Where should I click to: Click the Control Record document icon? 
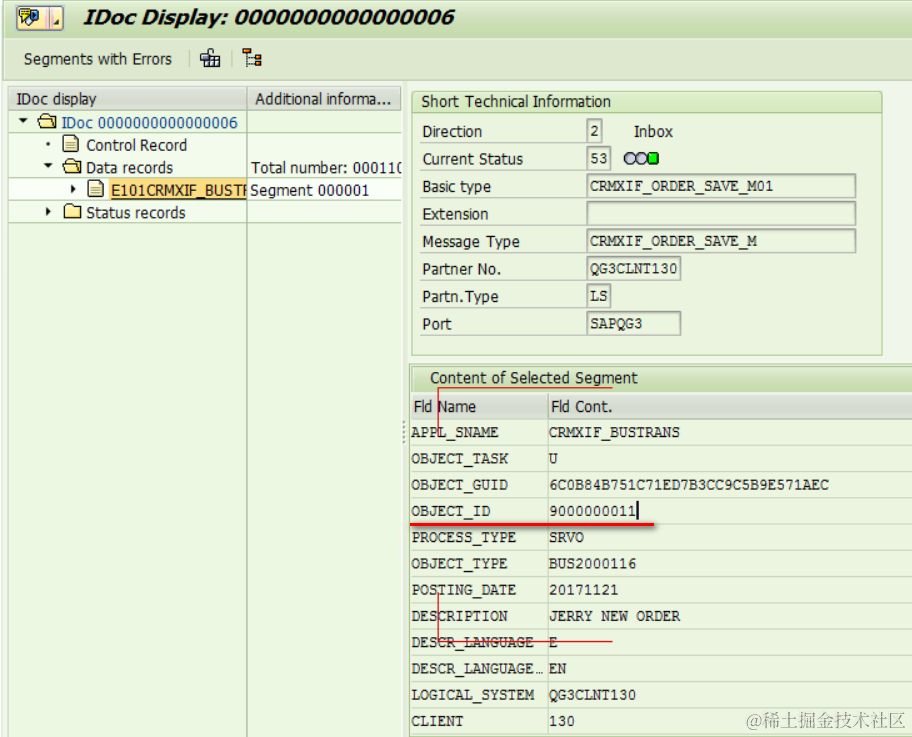click(x=70, y=144)
